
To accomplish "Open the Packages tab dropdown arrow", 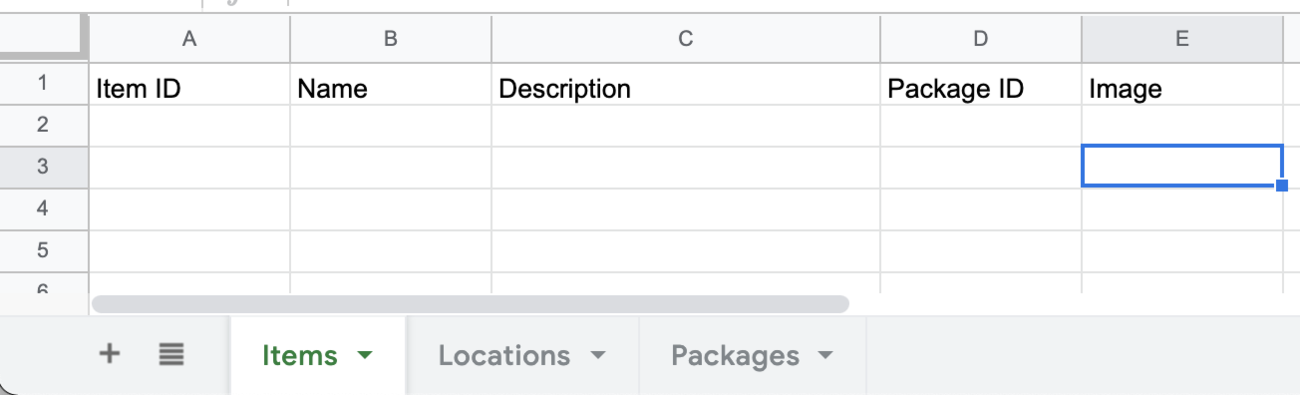I will point(825,355).
